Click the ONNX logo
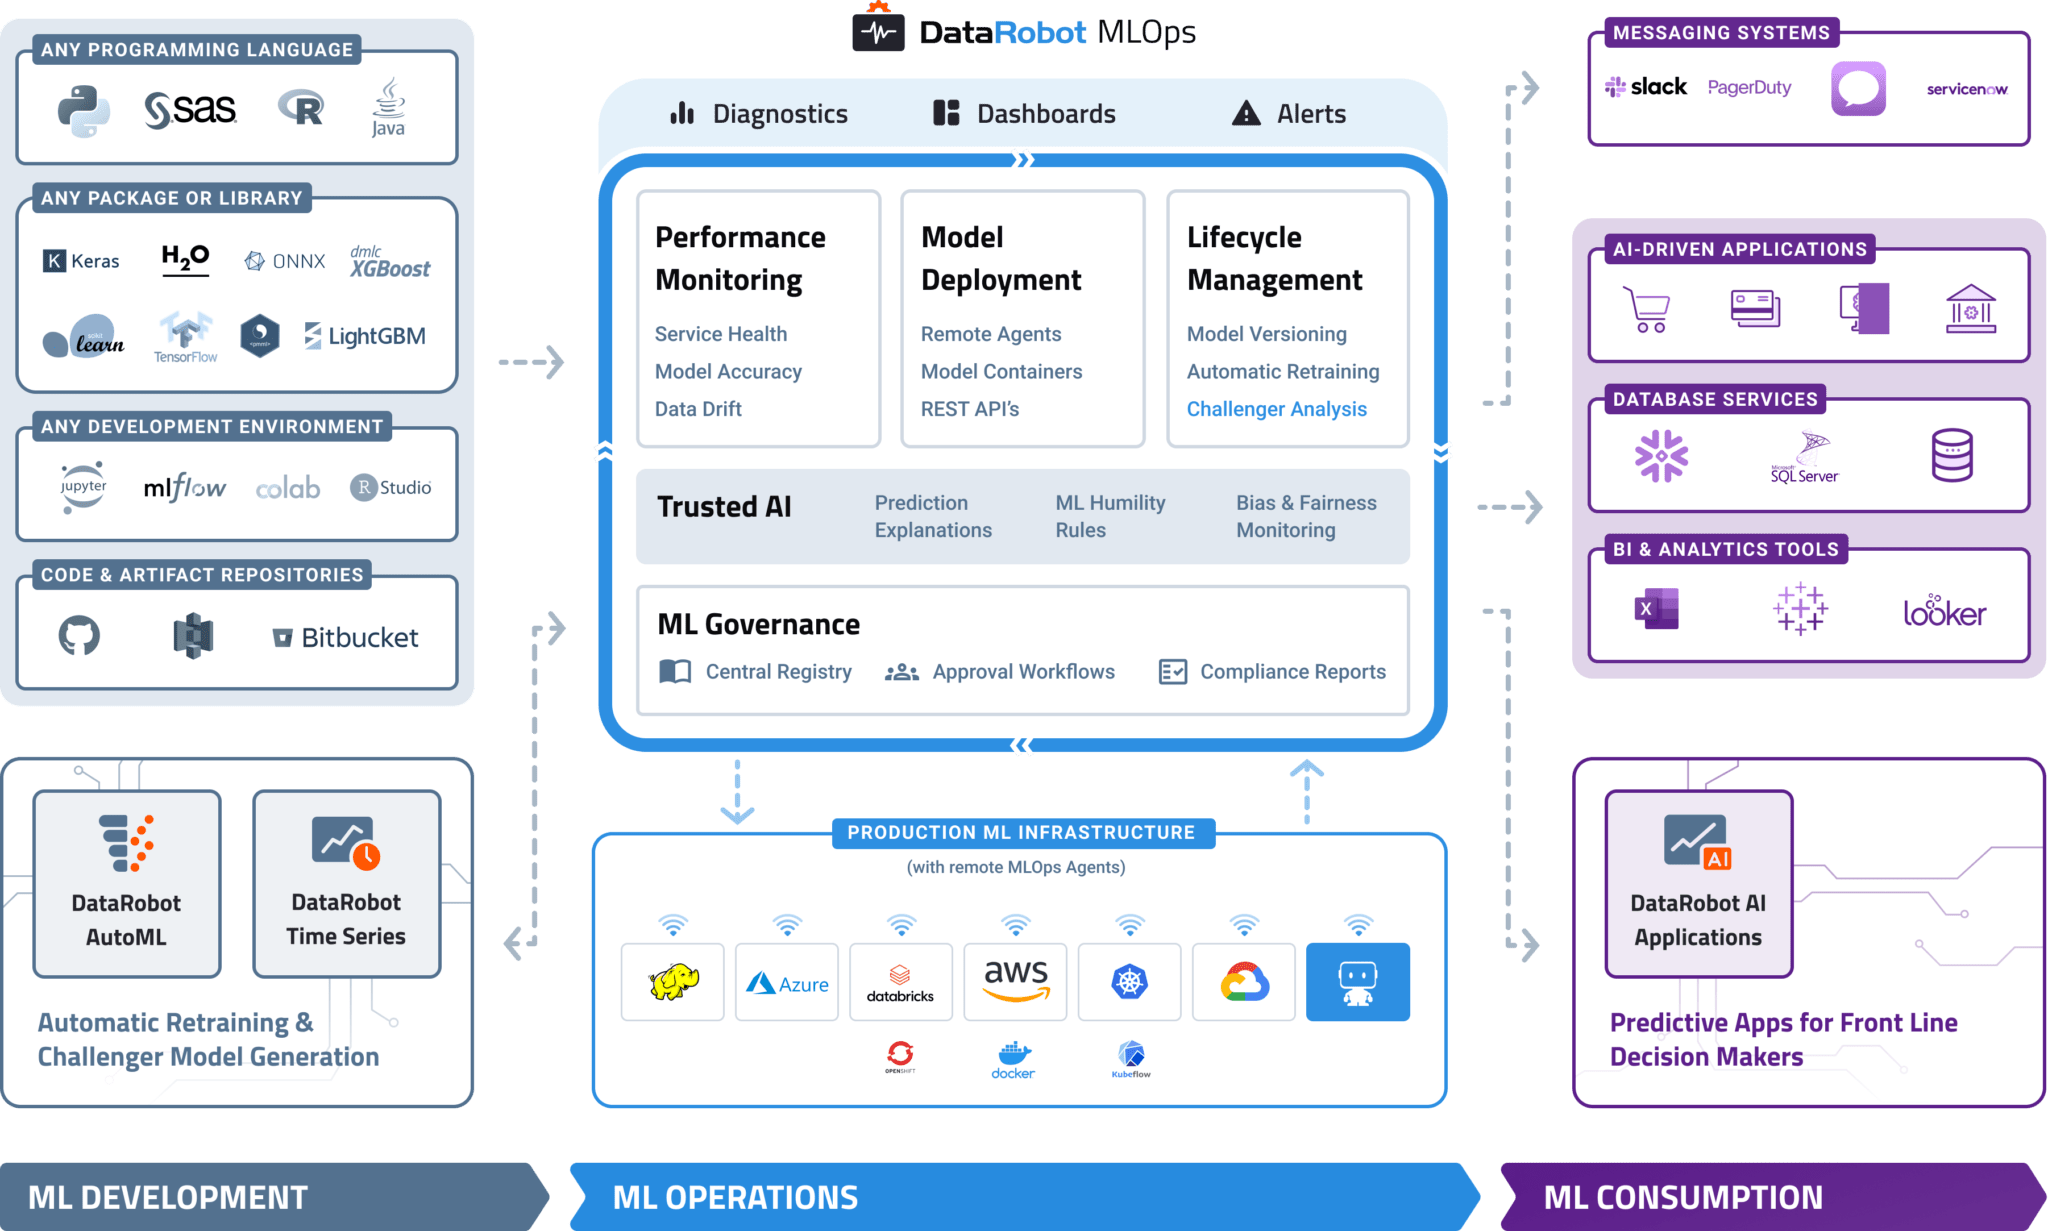 tap(285, 261)
